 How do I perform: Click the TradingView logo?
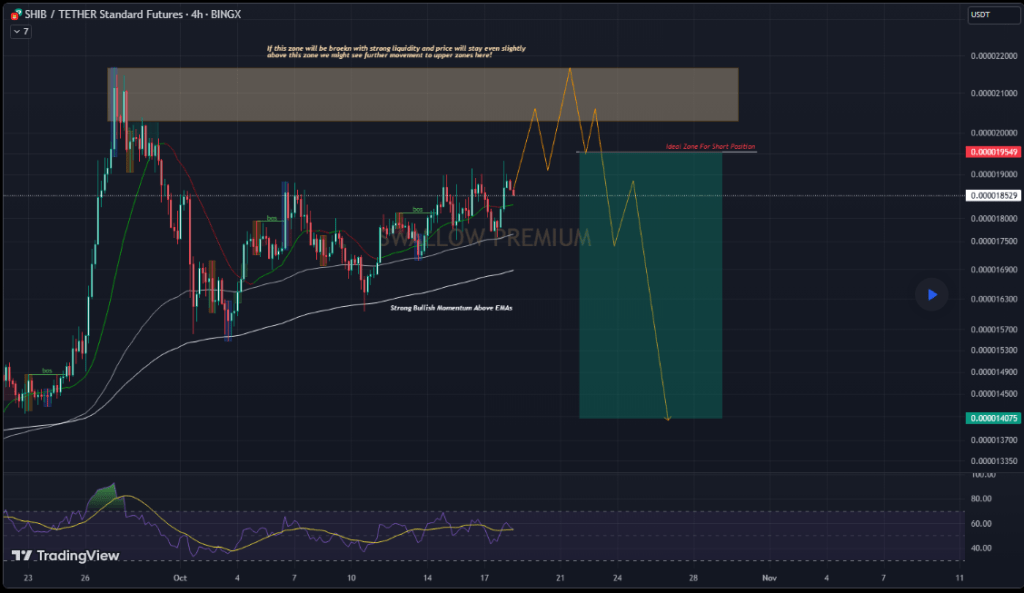(66, 556)
